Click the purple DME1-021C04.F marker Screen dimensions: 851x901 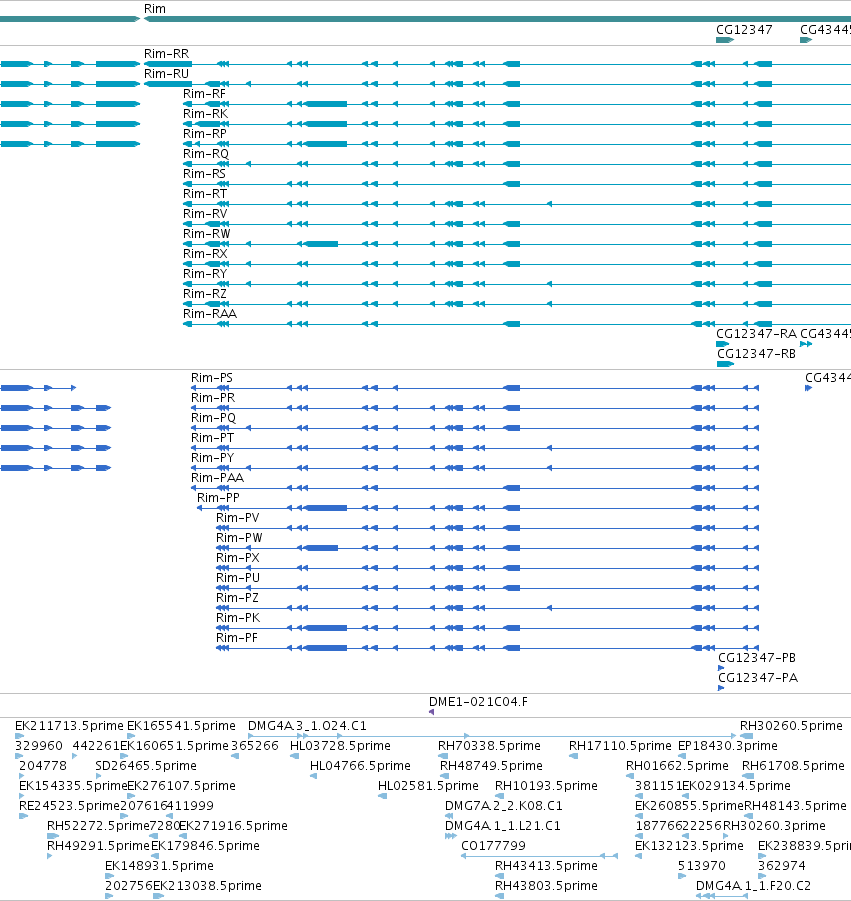432,713
